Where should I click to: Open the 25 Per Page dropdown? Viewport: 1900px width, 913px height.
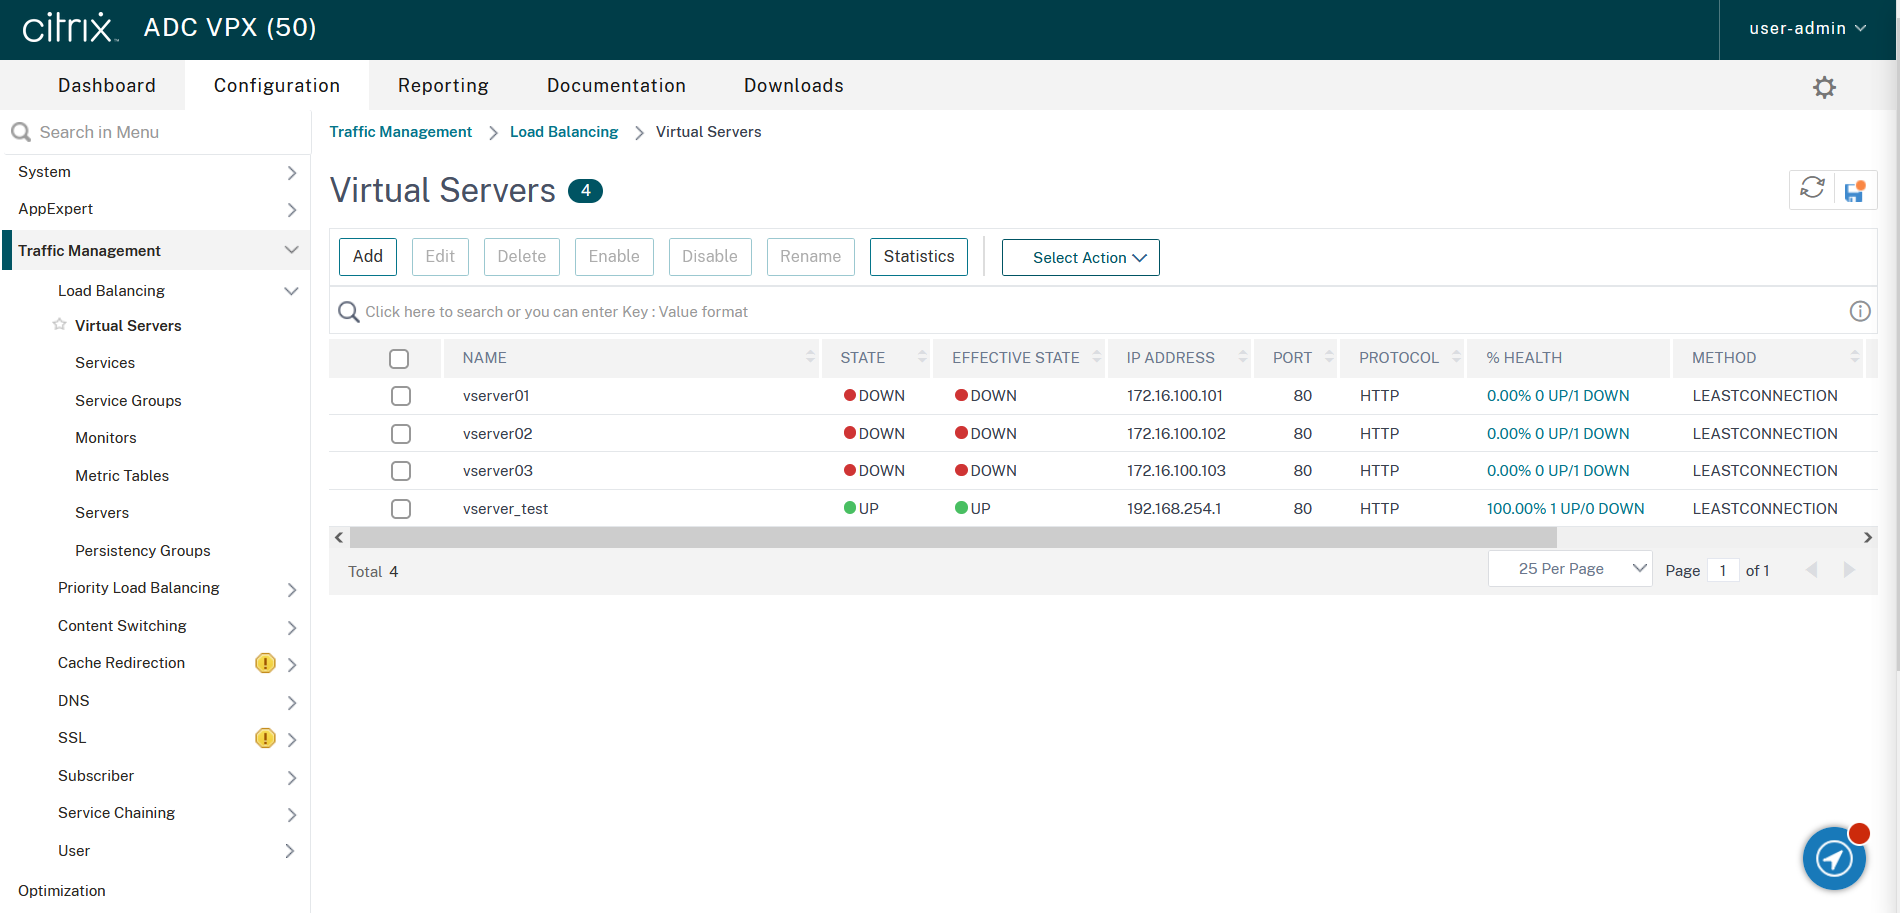(1569, 569)
